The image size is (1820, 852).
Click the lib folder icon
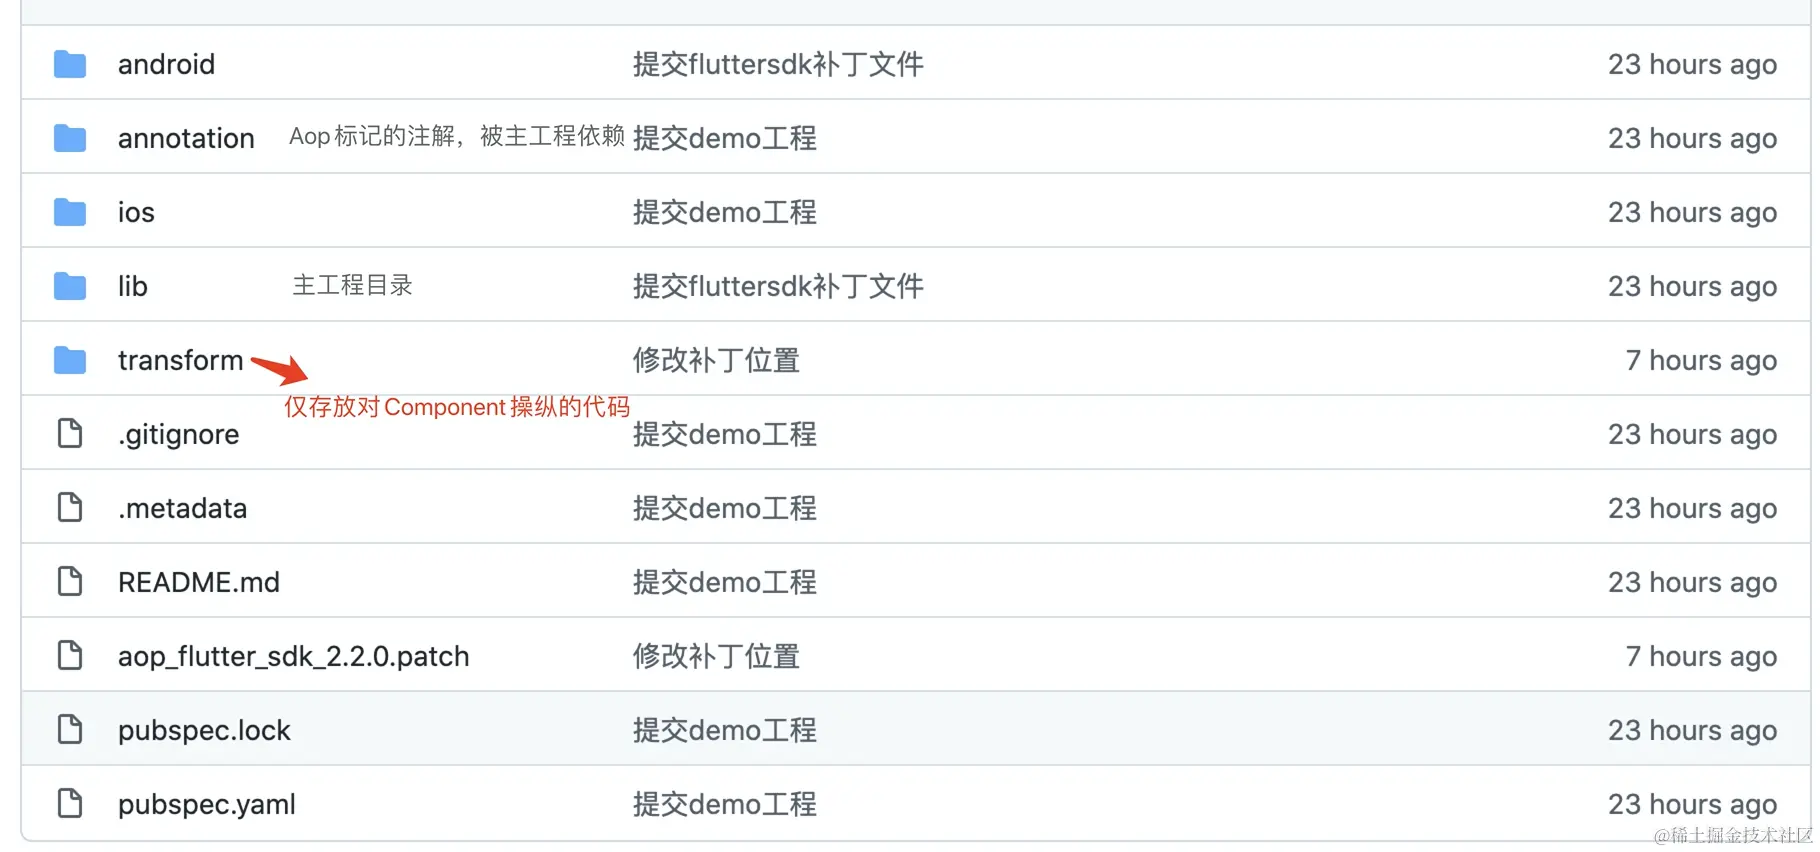[69, 286]
